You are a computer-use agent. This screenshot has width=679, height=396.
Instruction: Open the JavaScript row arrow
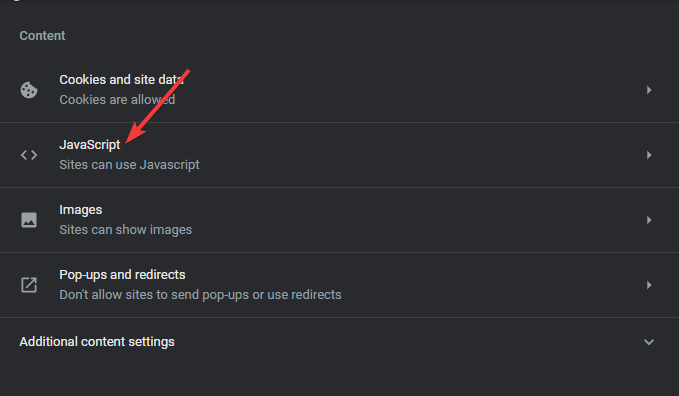[x=649, y=155]
